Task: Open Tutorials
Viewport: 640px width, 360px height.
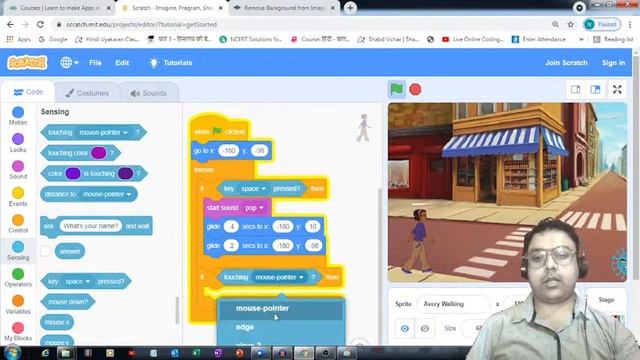Action: coord(171,62)
